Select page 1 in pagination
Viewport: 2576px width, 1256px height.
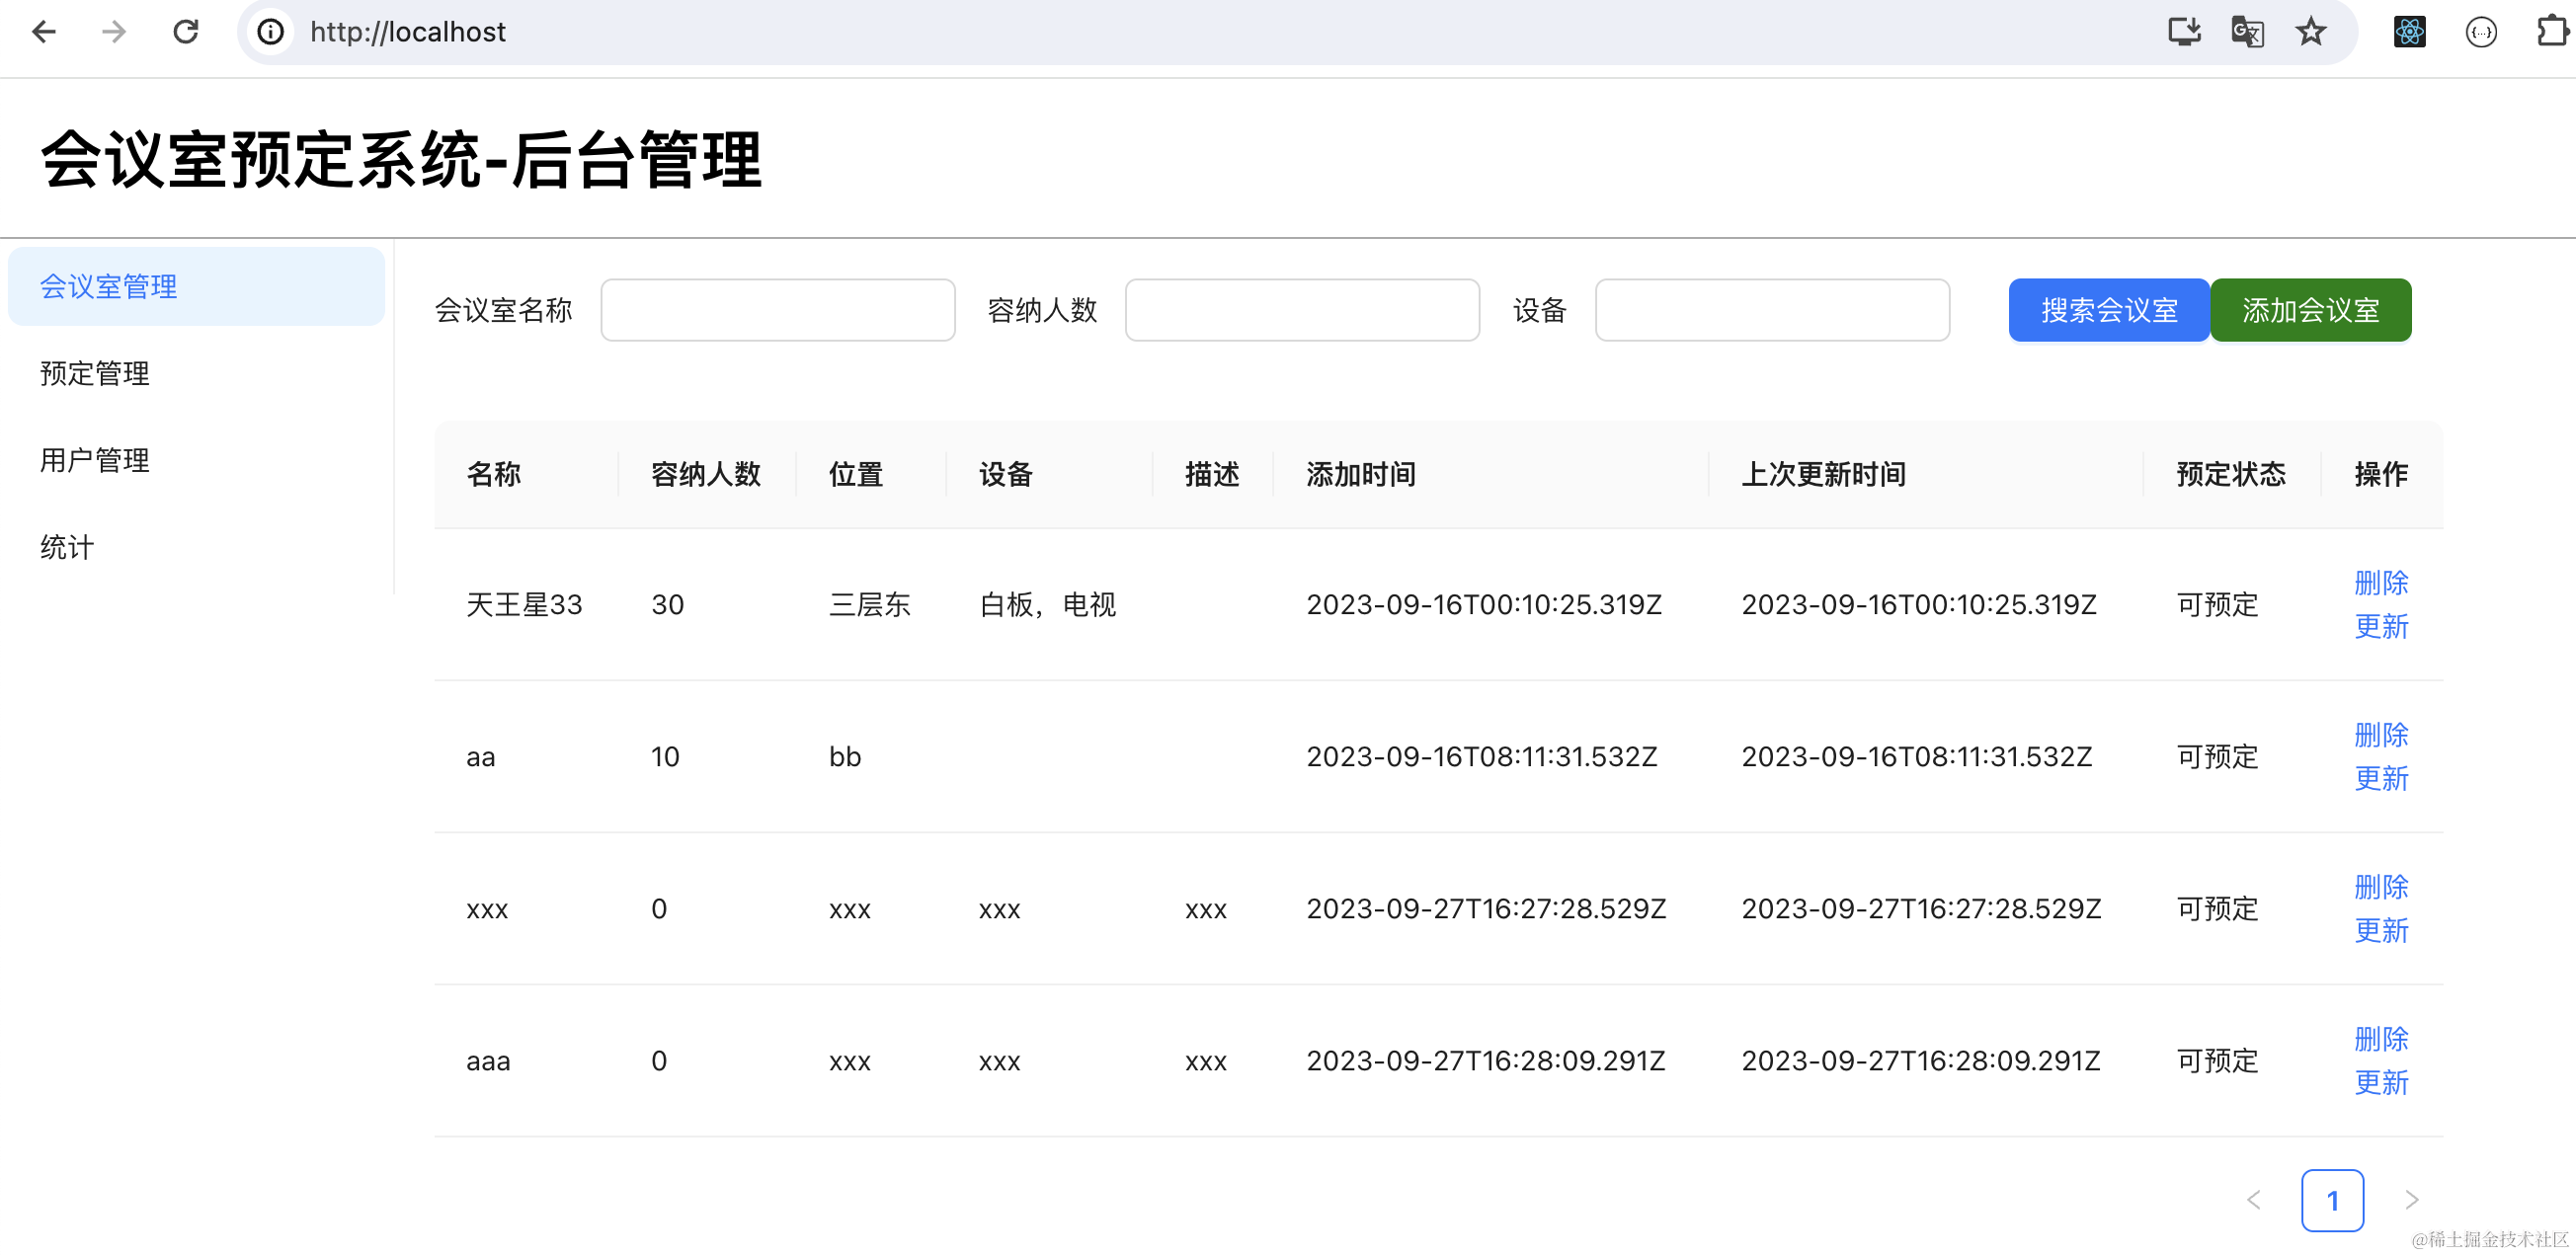[x=2332, y=1199]
